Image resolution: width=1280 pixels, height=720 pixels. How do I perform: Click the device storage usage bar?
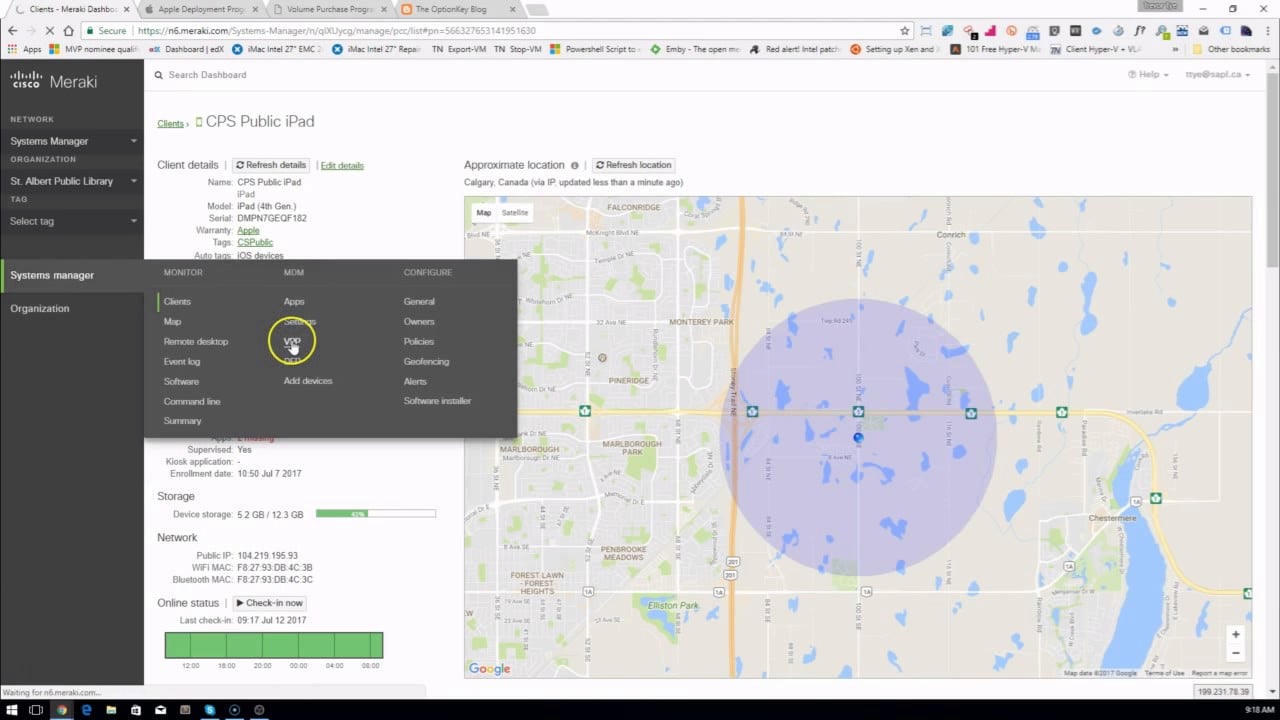click(376, 514)
